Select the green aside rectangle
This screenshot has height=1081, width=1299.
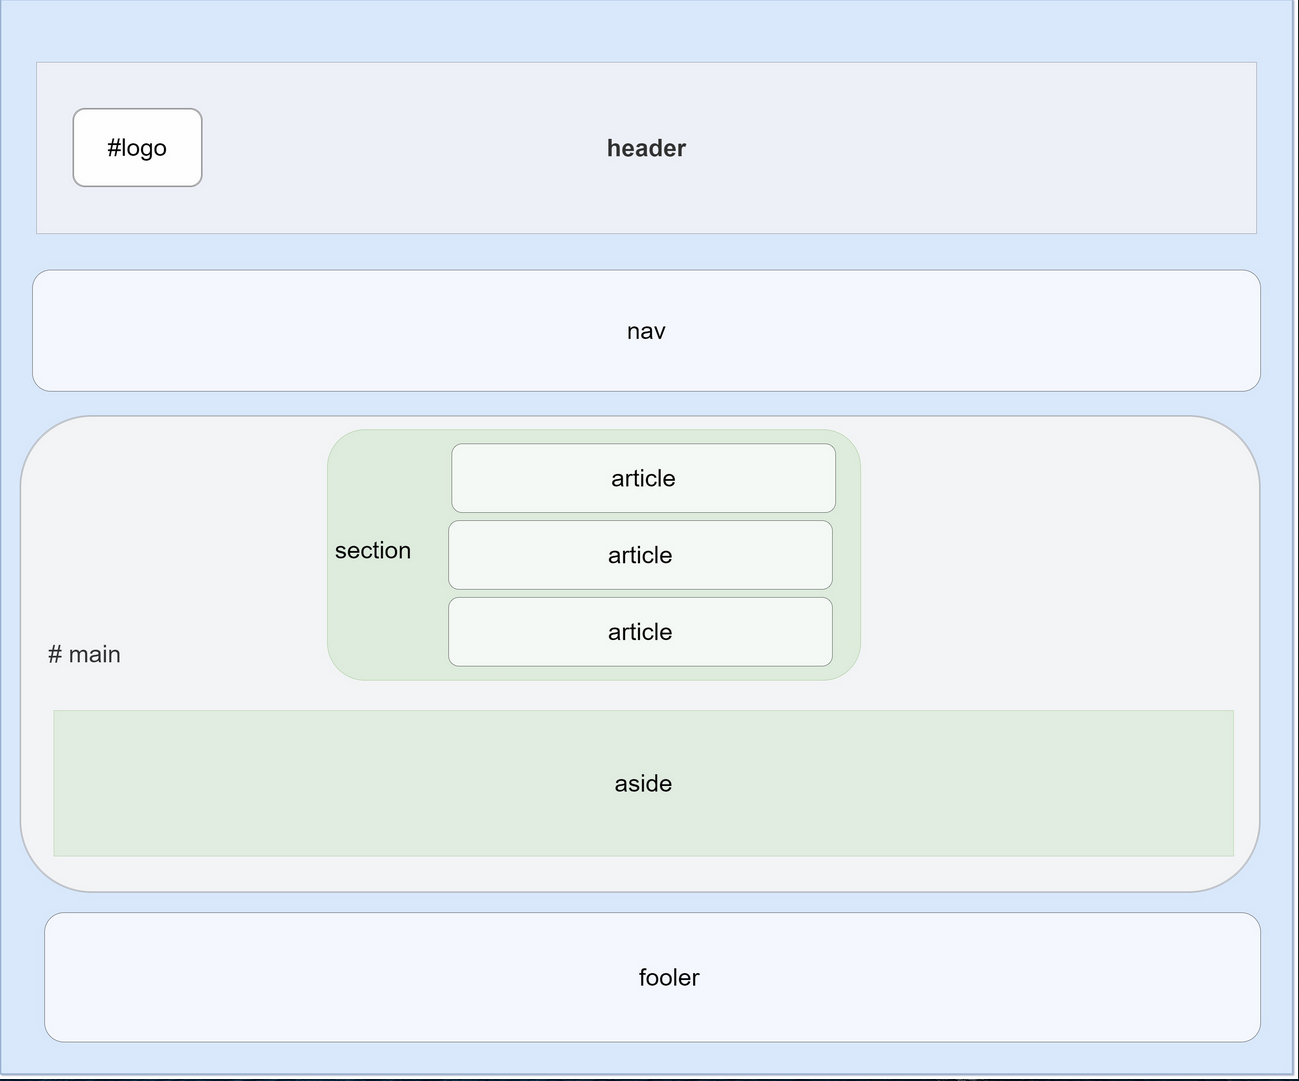click(300, 783)
